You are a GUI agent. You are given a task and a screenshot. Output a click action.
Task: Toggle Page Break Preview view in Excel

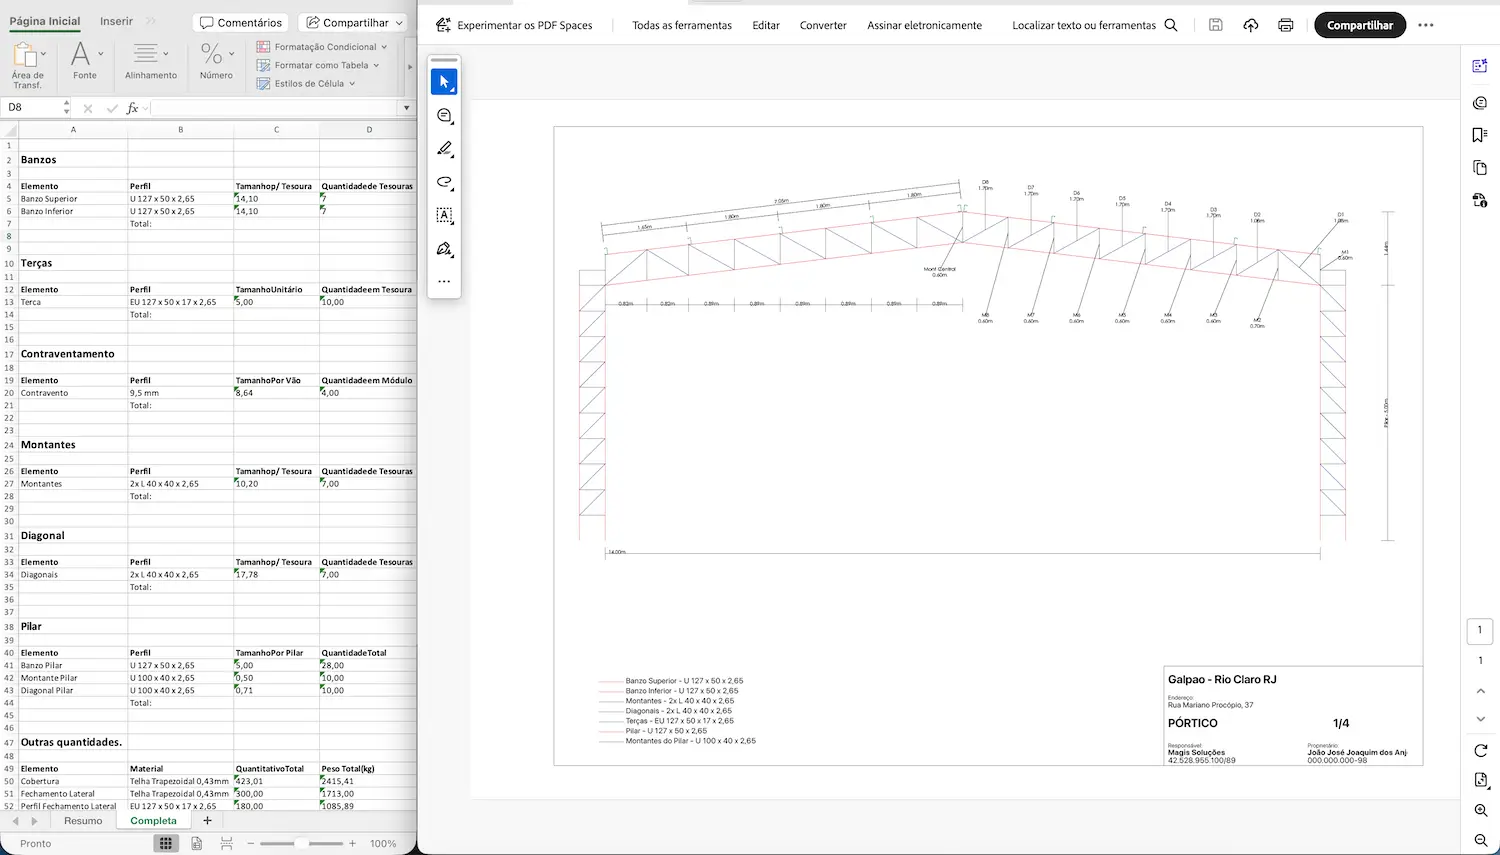pyautogui.click(x=226, y=843)
